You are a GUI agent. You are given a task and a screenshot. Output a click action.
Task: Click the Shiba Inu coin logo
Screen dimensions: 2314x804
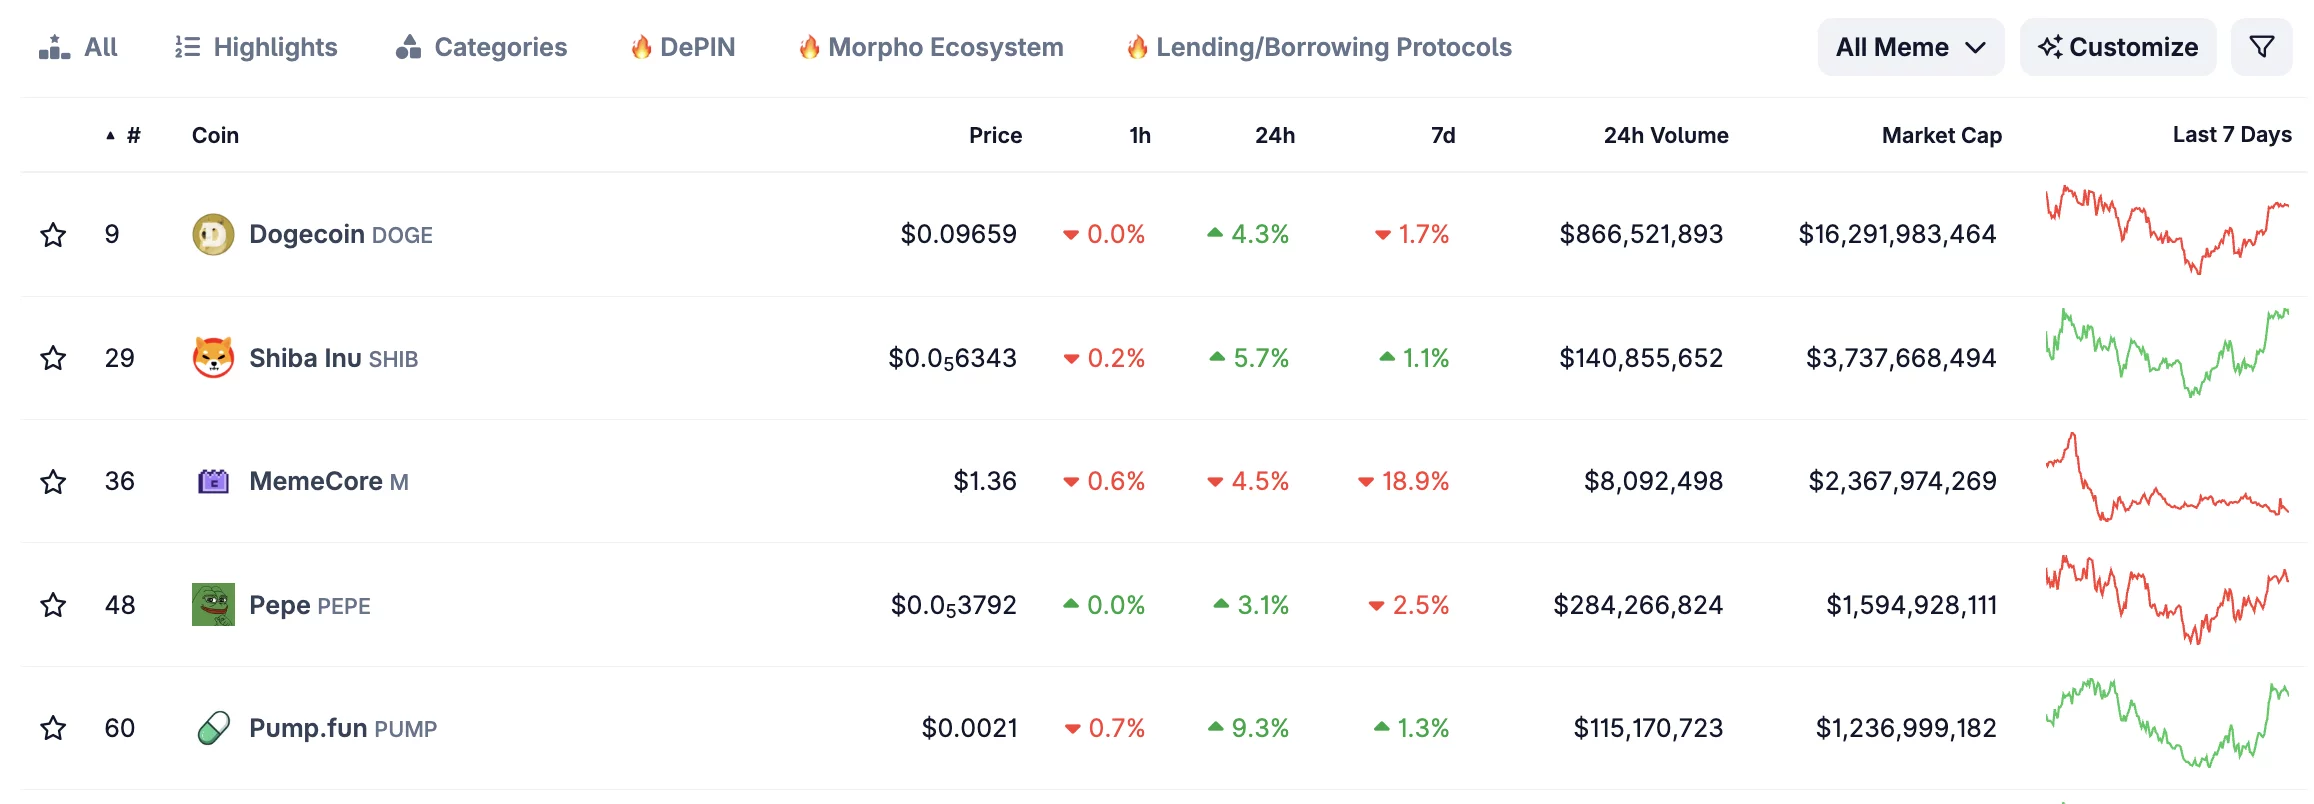point(213,358)
